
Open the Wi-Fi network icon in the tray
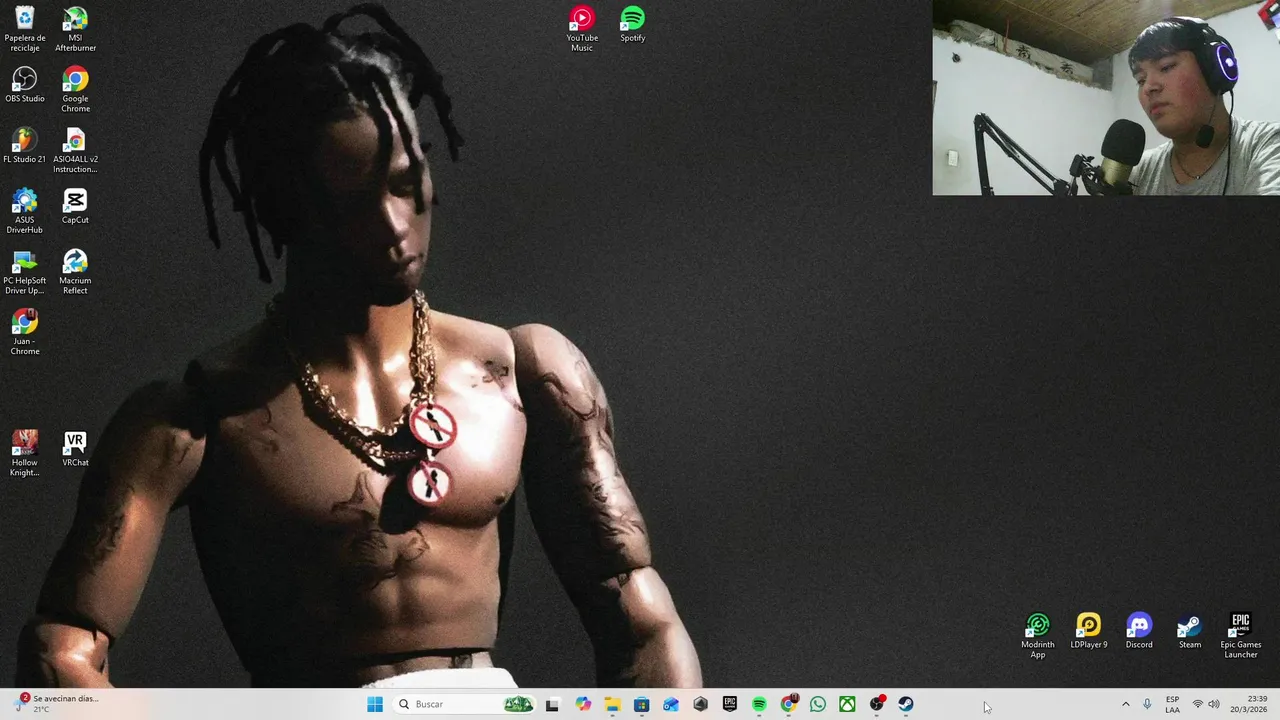1198,704
